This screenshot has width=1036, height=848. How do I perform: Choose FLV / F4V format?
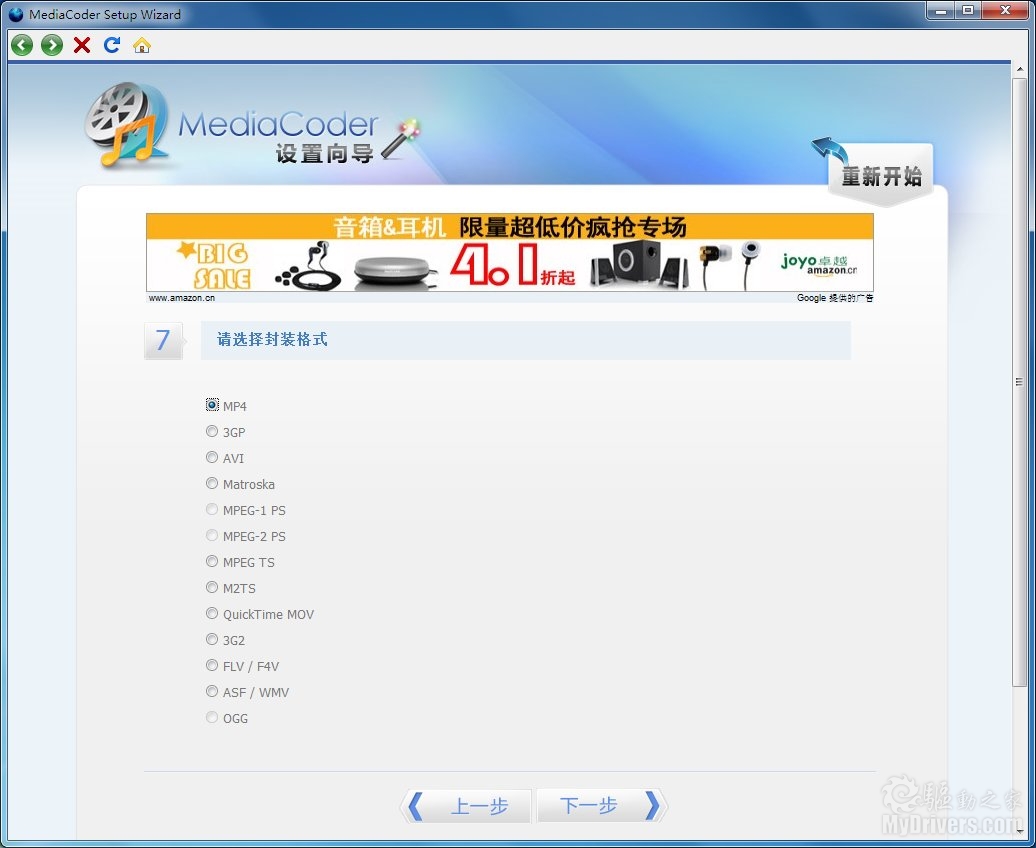[212, 665]
